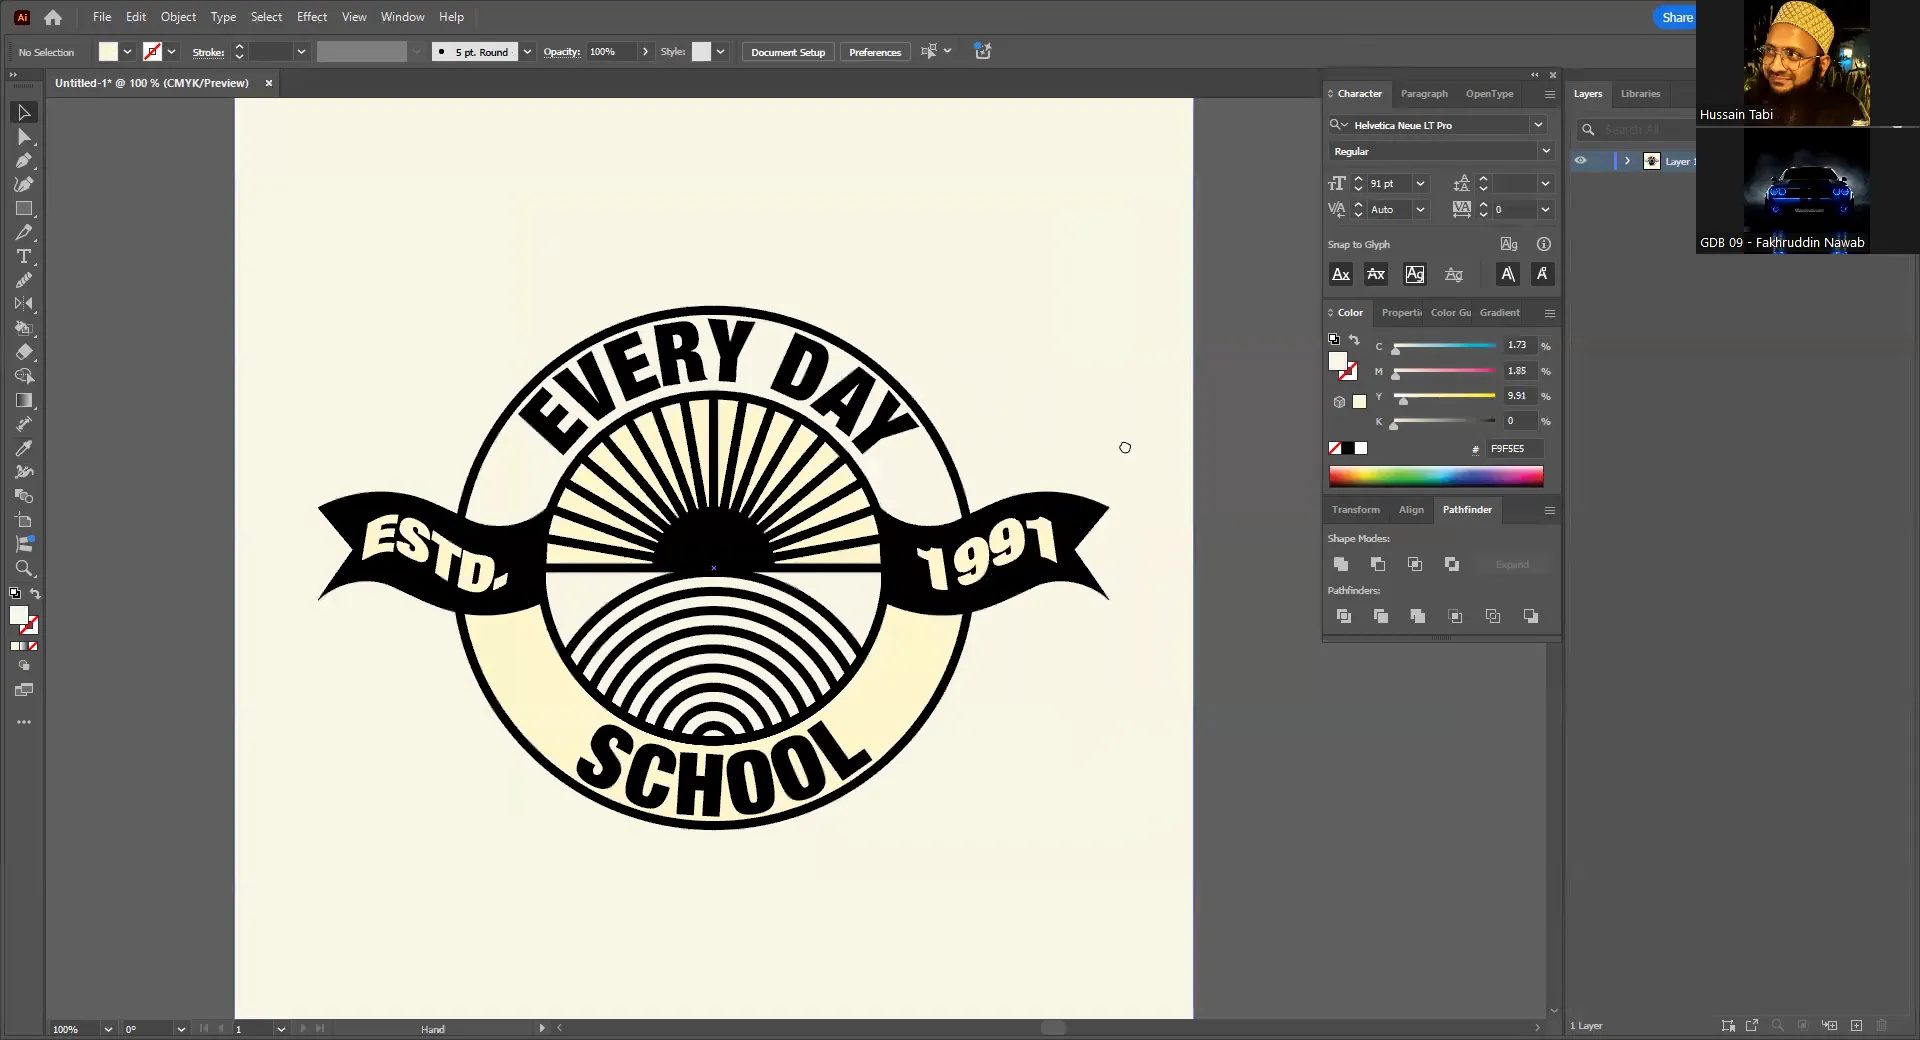The height and width of the screenshot is (1040, 1920).
Task: Click the Divide pathfinder icon
Action: click(1344, 617)
